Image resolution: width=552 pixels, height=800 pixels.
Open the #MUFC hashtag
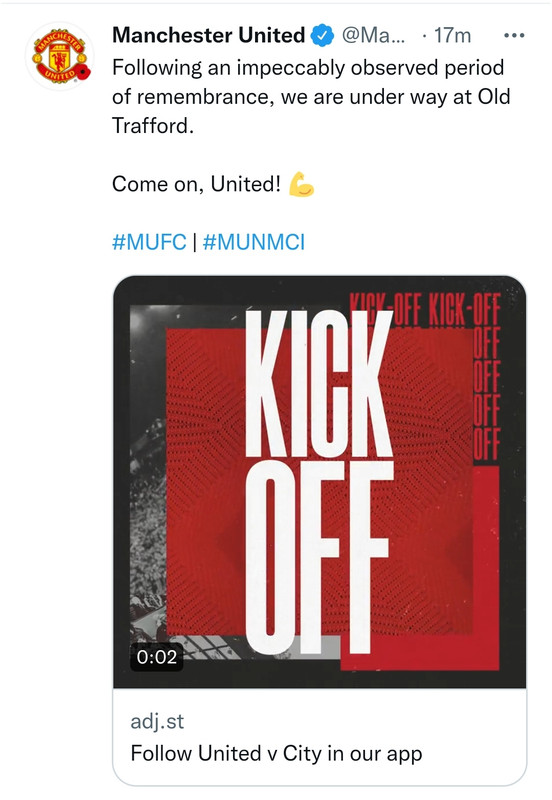coord(149,241)
